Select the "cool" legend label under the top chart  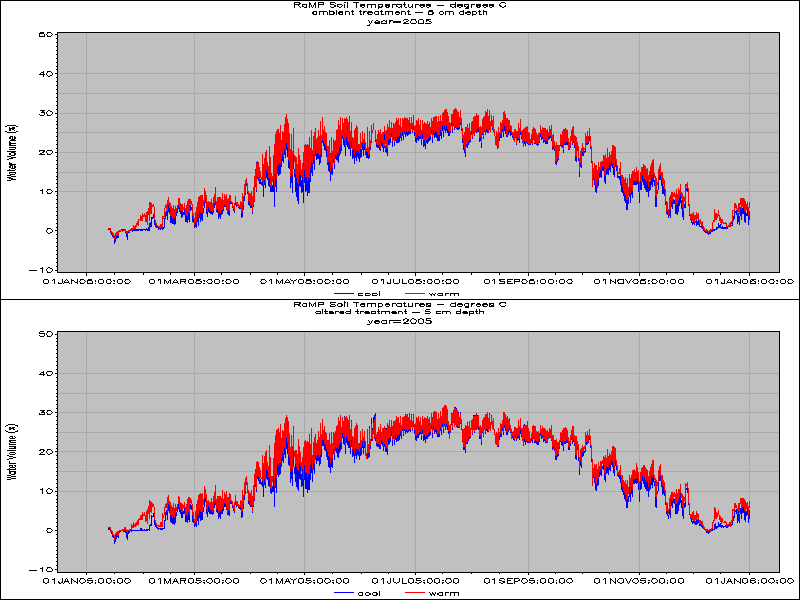point(369,294)
